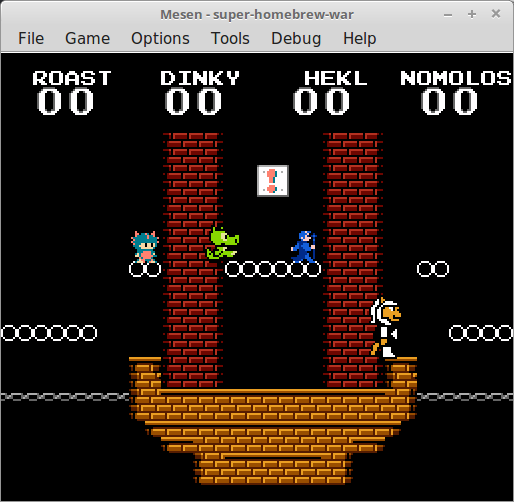Screen dimensions: 514x502
Task: Close the Mesen emulator window
Action: tap(496, 14)
